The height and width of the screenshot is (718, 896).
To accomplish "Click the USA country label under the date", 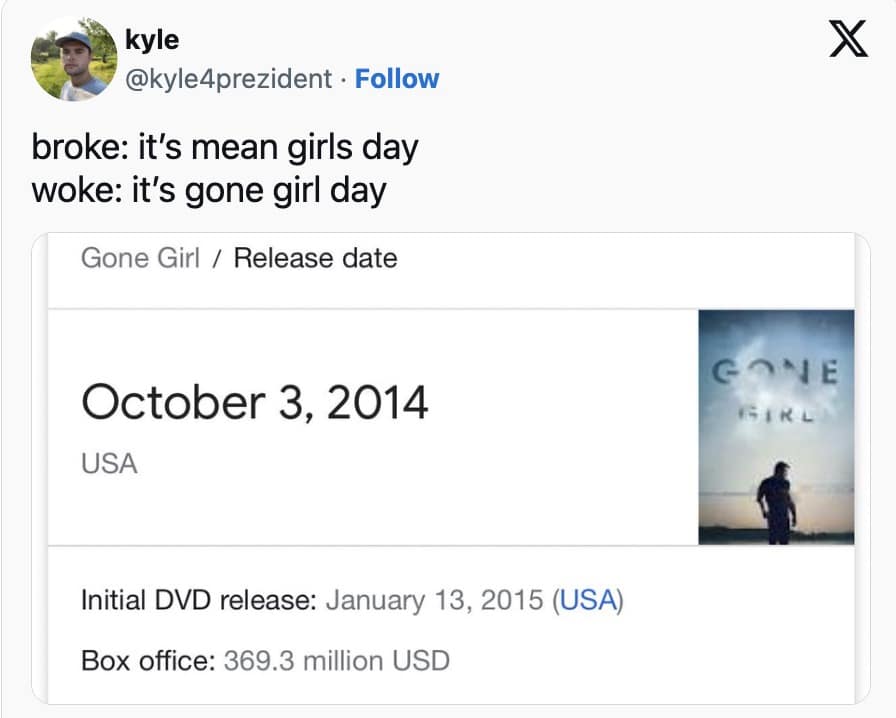I will click(x=109, y=464).
